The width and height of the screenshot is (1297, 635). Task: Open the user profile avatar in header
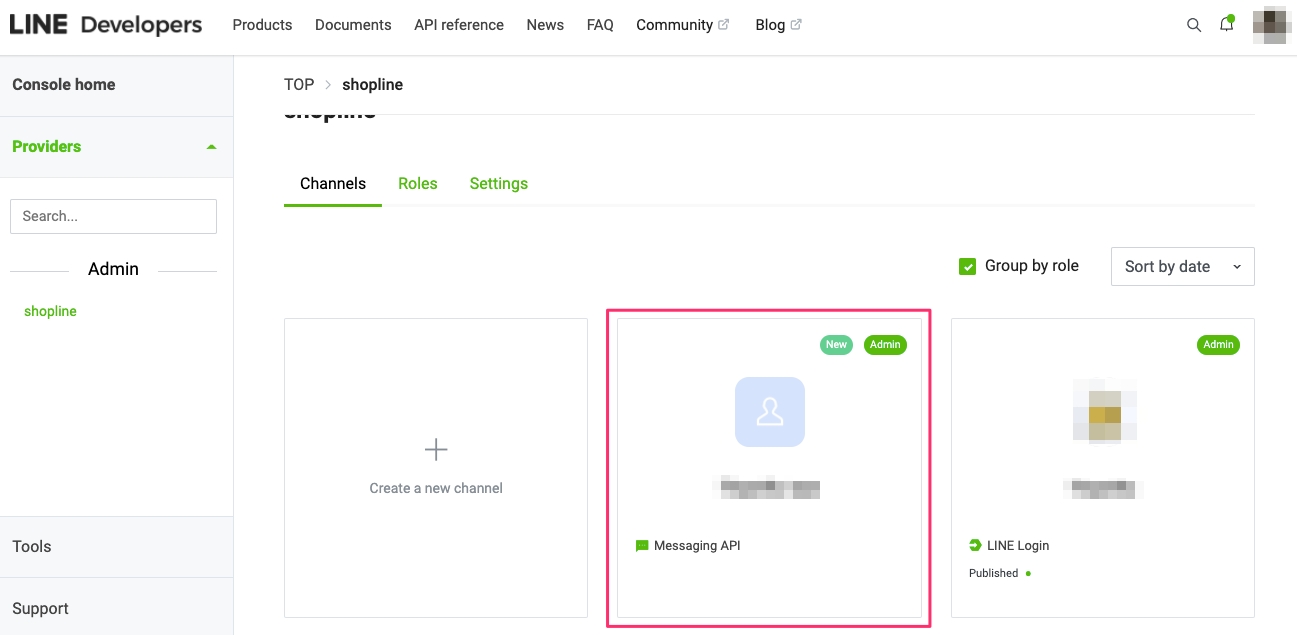coord(1270,25)
